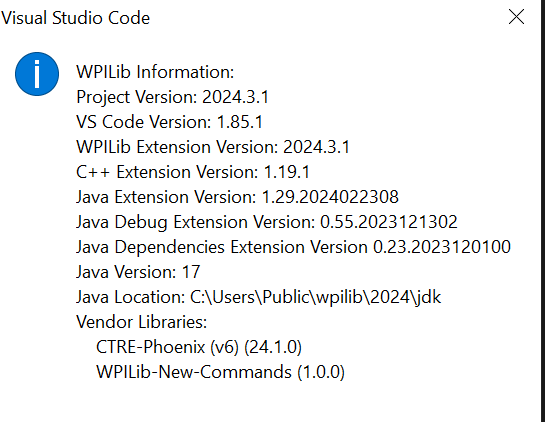This screenshot has width=545, height=422.
Task: Click 'Java Debug Extension Version' line
Action: click(x=267, y=222)
